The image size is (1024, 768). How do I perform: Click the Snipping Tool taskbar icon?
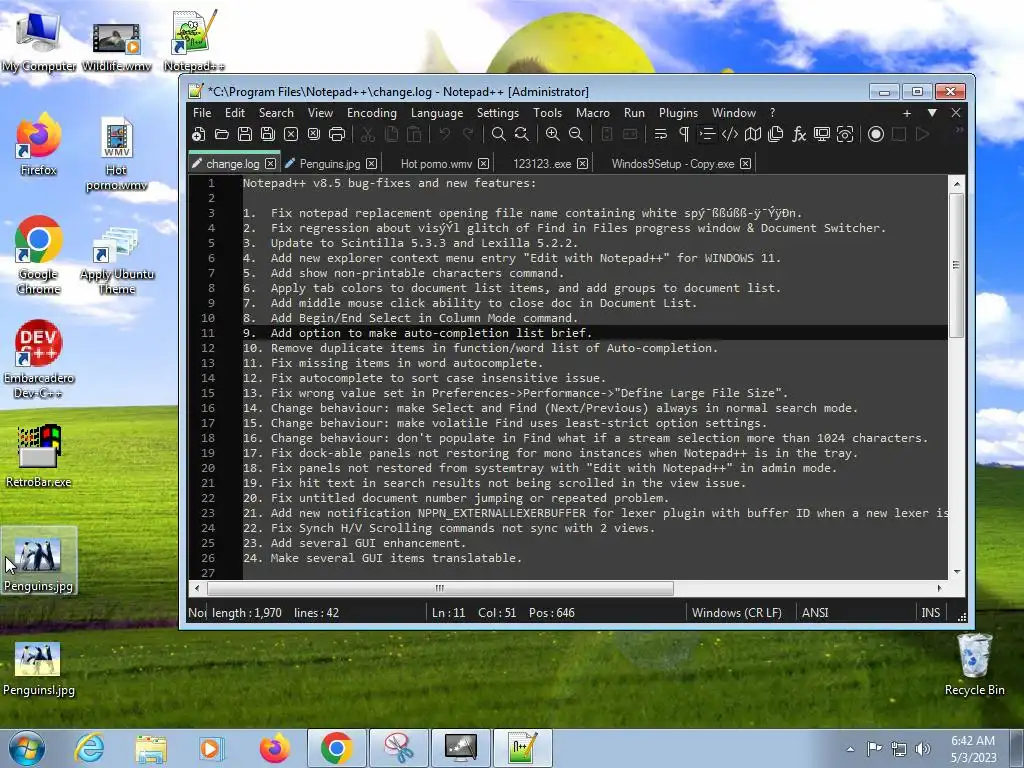pyautogui.click(x=399, y=748)
